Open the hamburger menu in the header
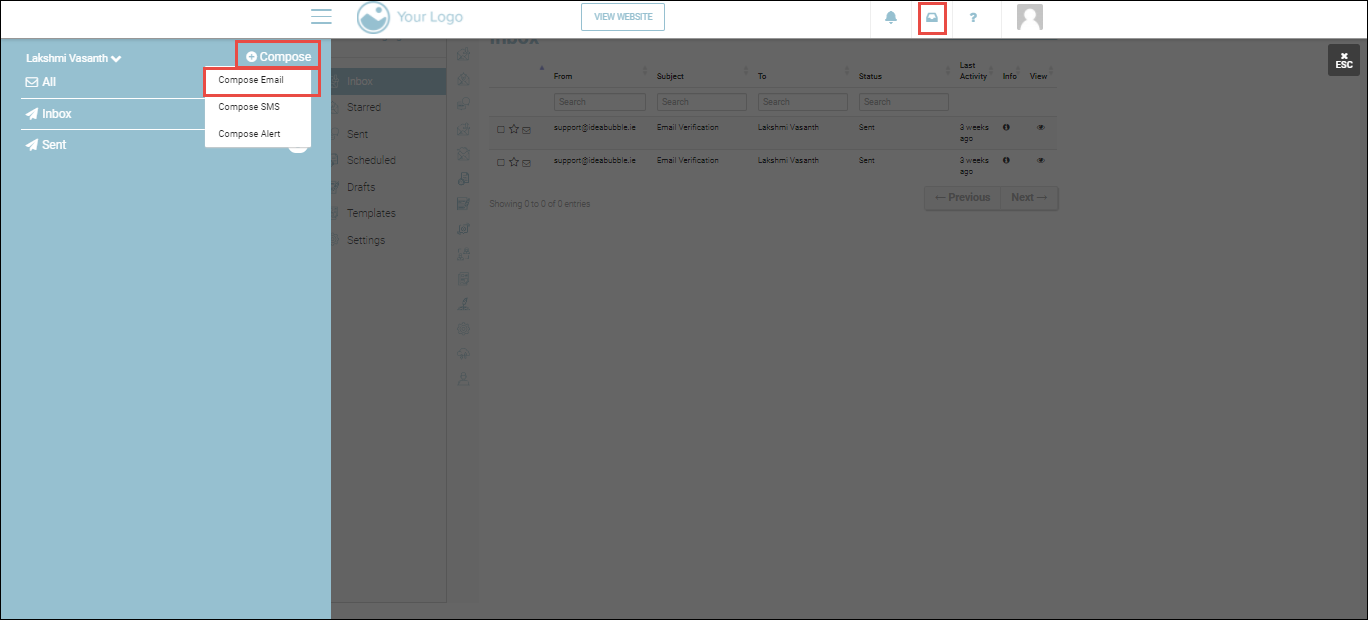This screenshot has width=1368, height=620. pyautogui.click(x=321, y=17)
